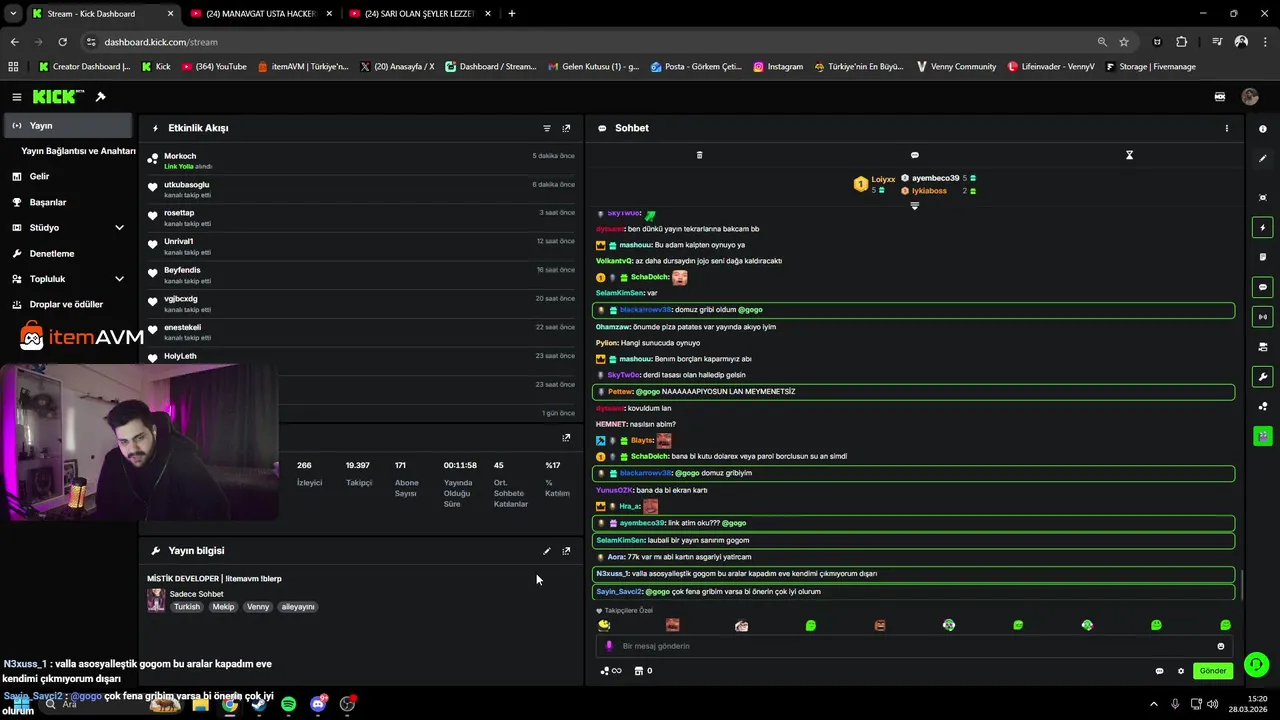Click the green robot button in right sidebar

click(1263, 436)
